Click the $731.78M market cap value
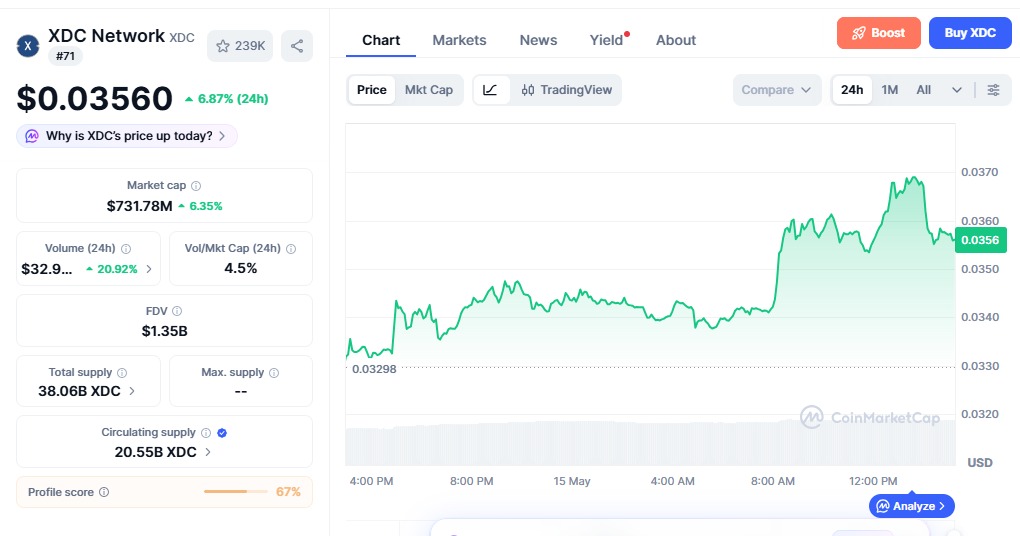Image resolution: width=1020 pixels, height=536 pixels. [140, 206]
